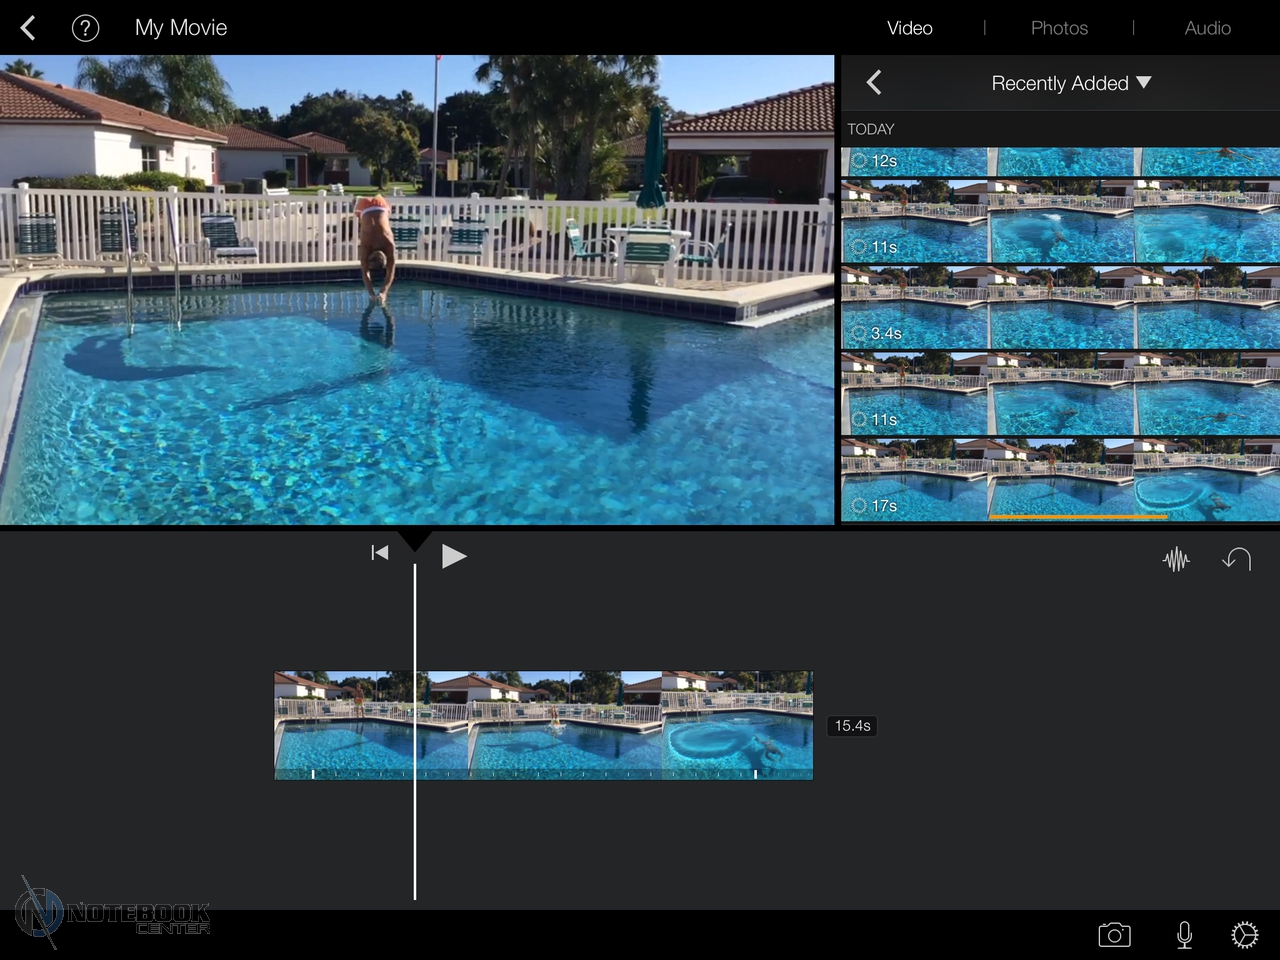Viewport: 1280px width, 960px height.
Task: Record a voiceover with the microphone
Action: tap(1184, 935)
